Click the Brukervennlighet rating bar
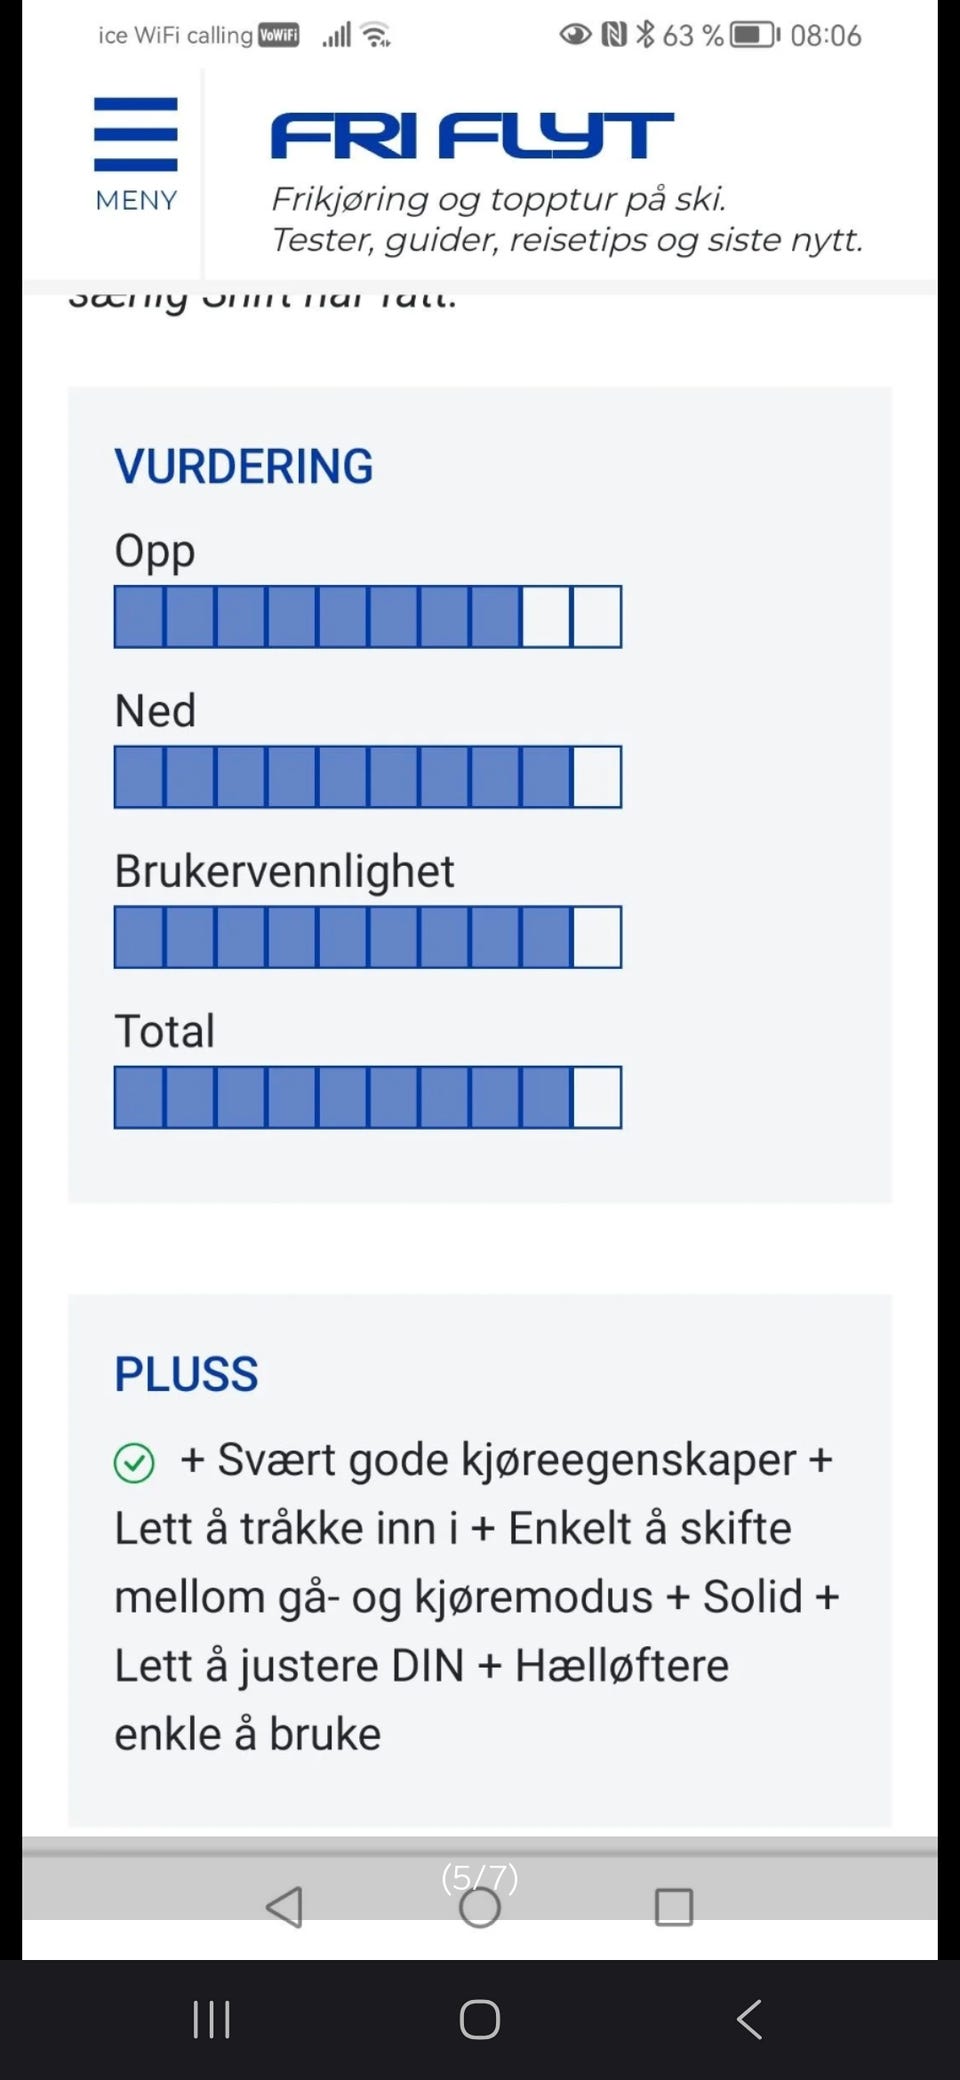This screenshot has width=960, height=2080. tap(368, 937)
